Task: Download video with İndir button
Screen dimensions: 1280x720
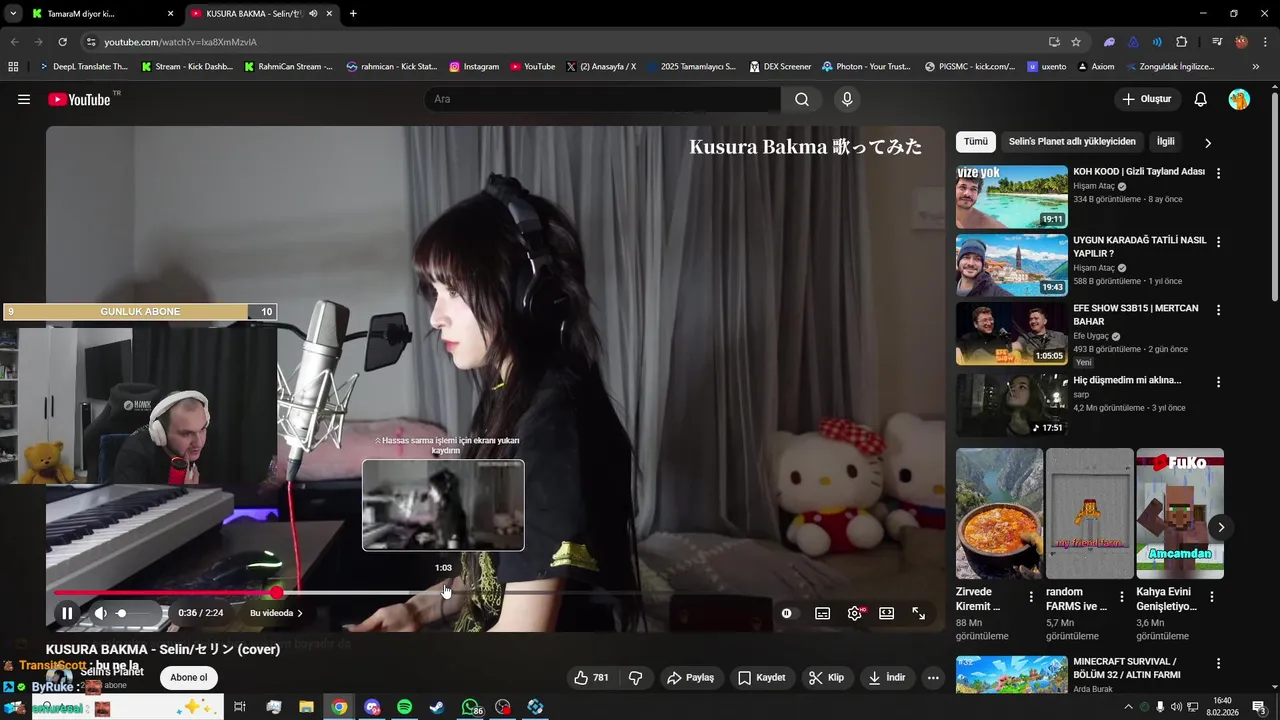Action: pyautogui.click(x=887, y=677)
